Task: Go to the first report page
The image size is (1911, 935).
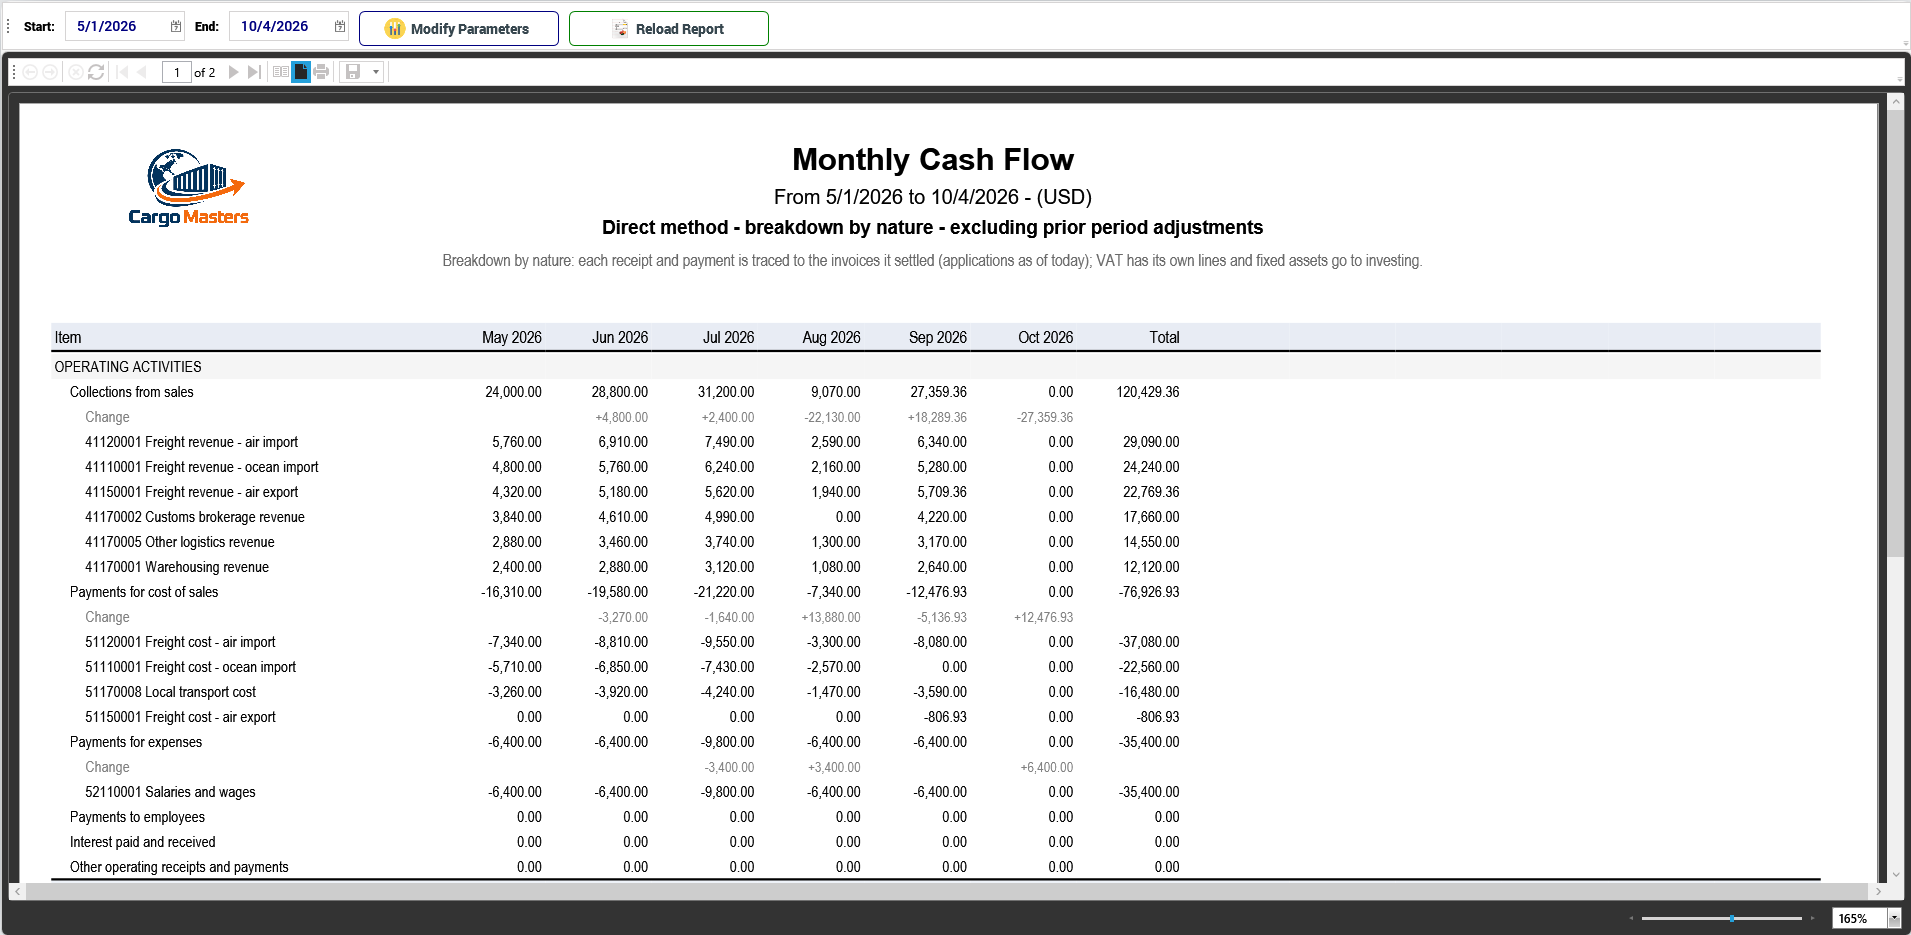Action: point(122,72)
